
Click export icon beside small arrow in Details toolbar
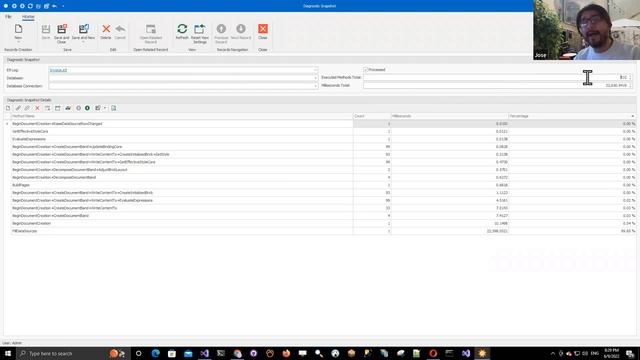98,108
